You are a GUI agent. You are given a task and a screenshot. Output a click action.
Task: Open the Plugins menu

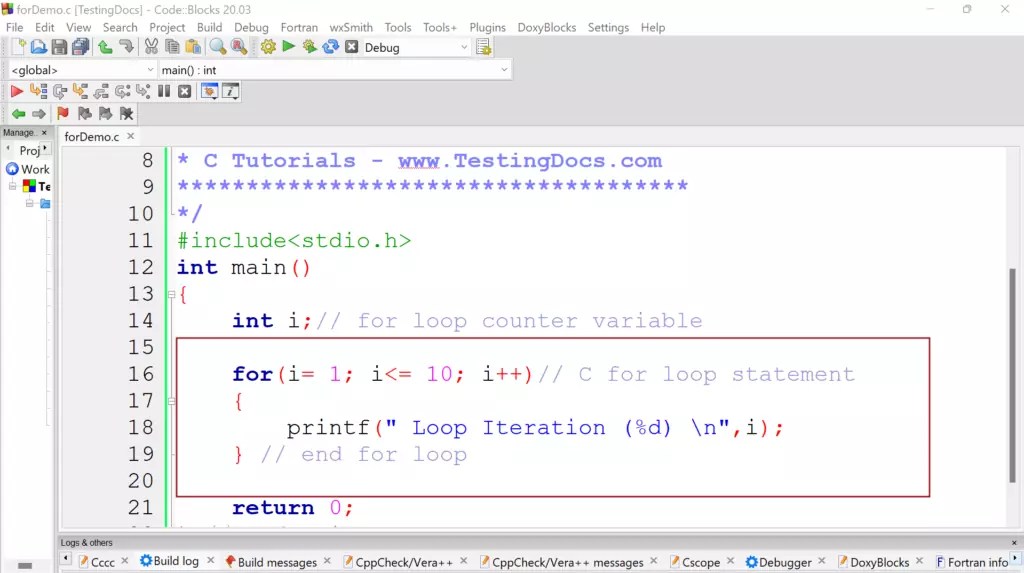pyautogui.click(x=487, y=27)
